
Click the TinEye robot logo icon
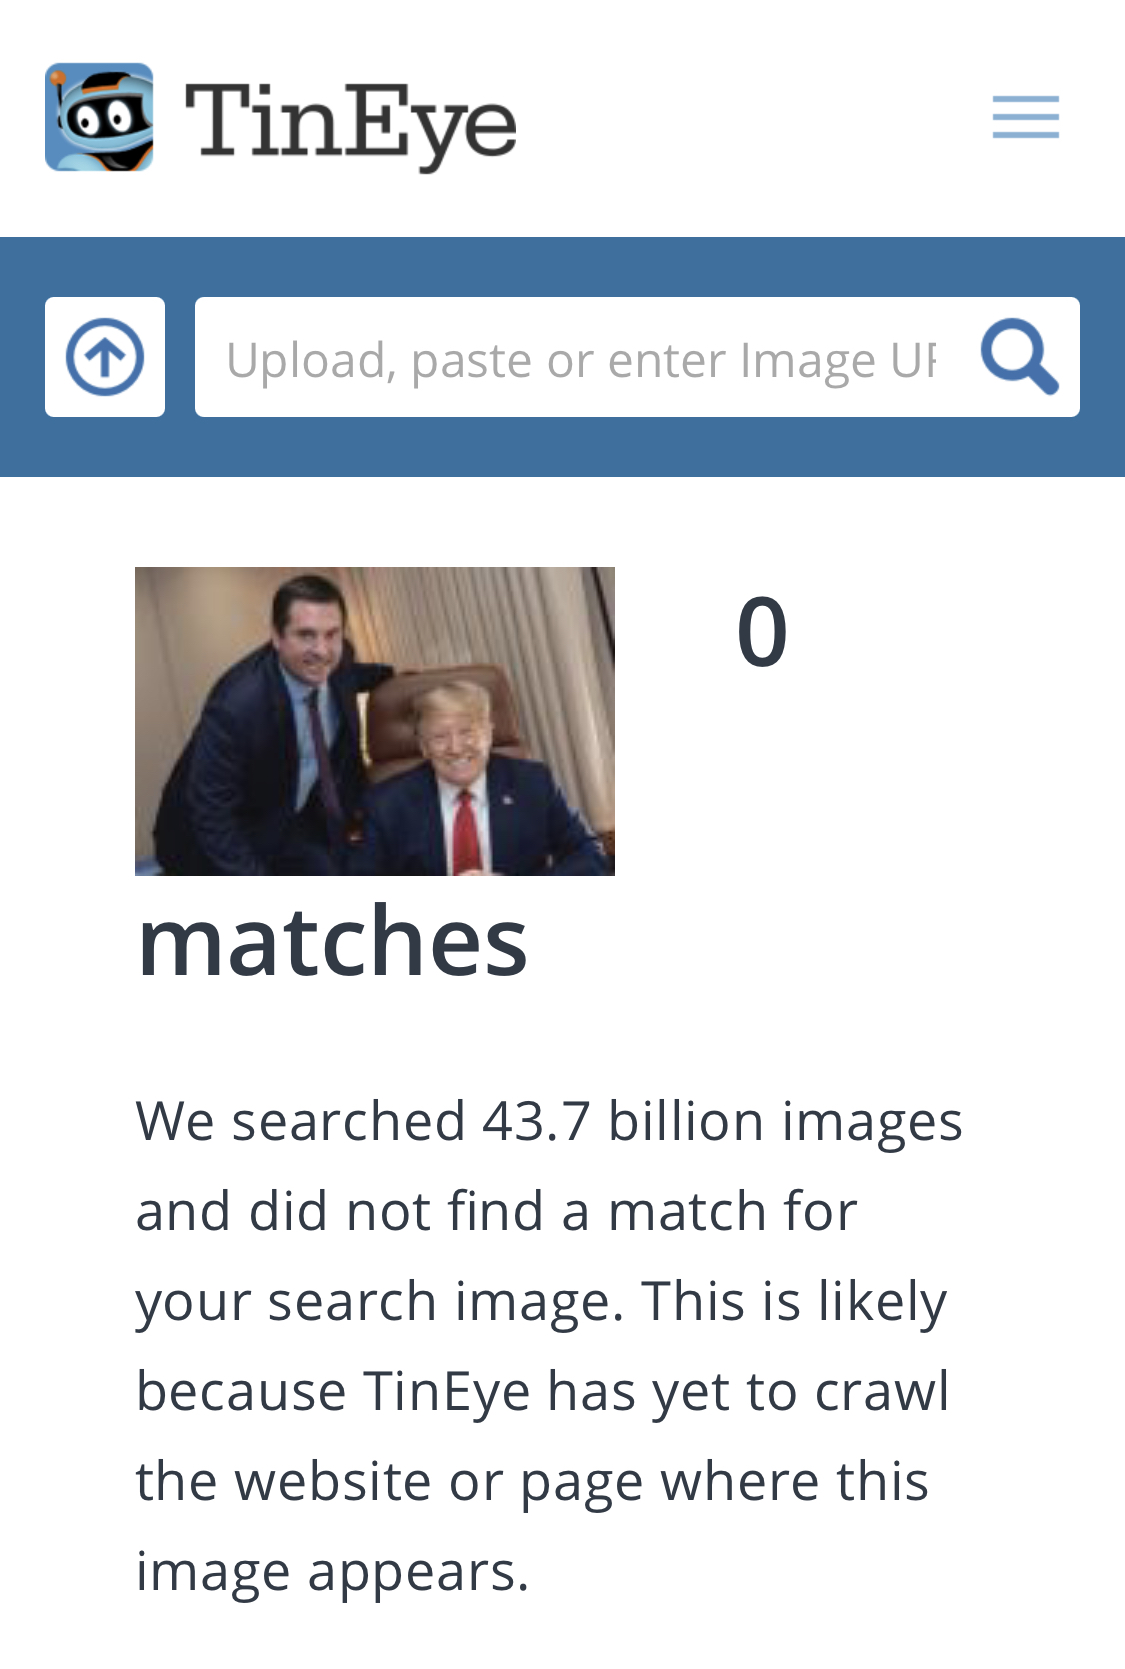click(99, 118)
